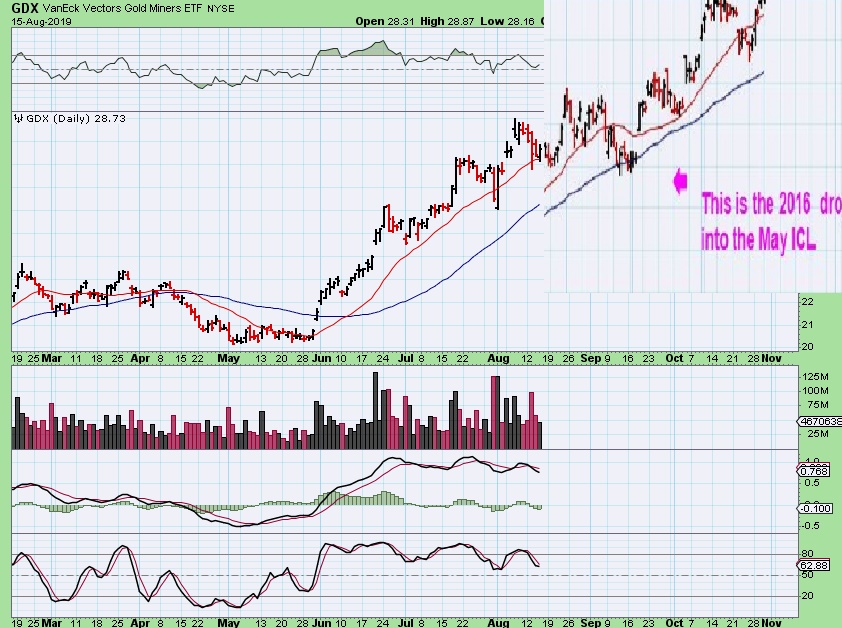Click Apr on the price chart date axis
Viewport: 842px width, 628px height.
(140, 358)
